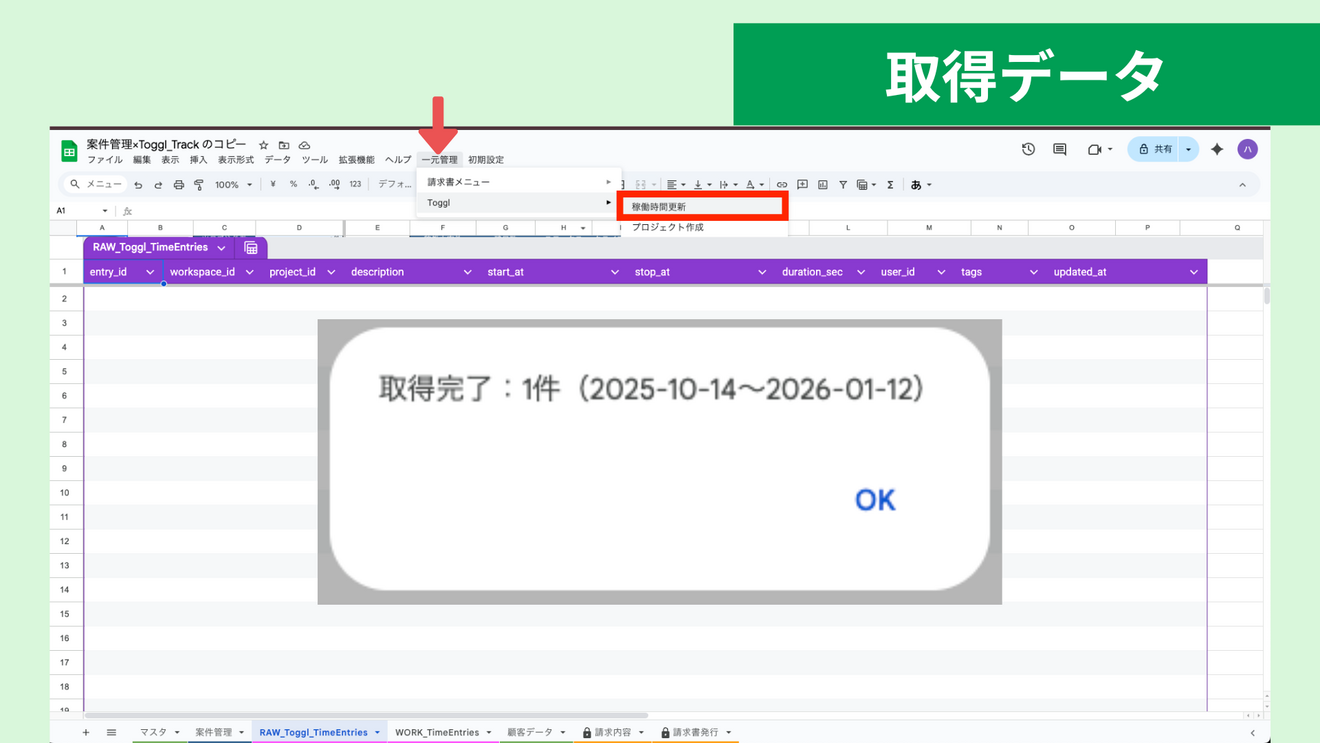The height and width of the screenshot is (743, 1320).
Task: Open the input tools あ dropdown
Action: [921, 185]
